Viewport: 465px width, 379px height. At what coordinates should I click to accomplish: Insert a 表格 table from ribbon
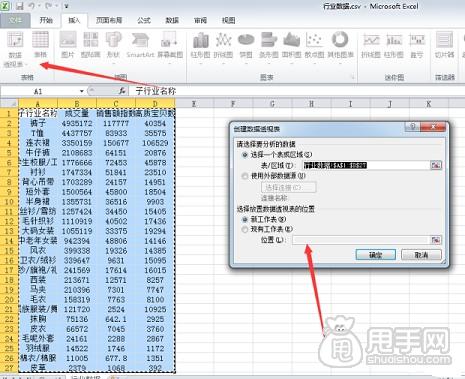(40, 45)
